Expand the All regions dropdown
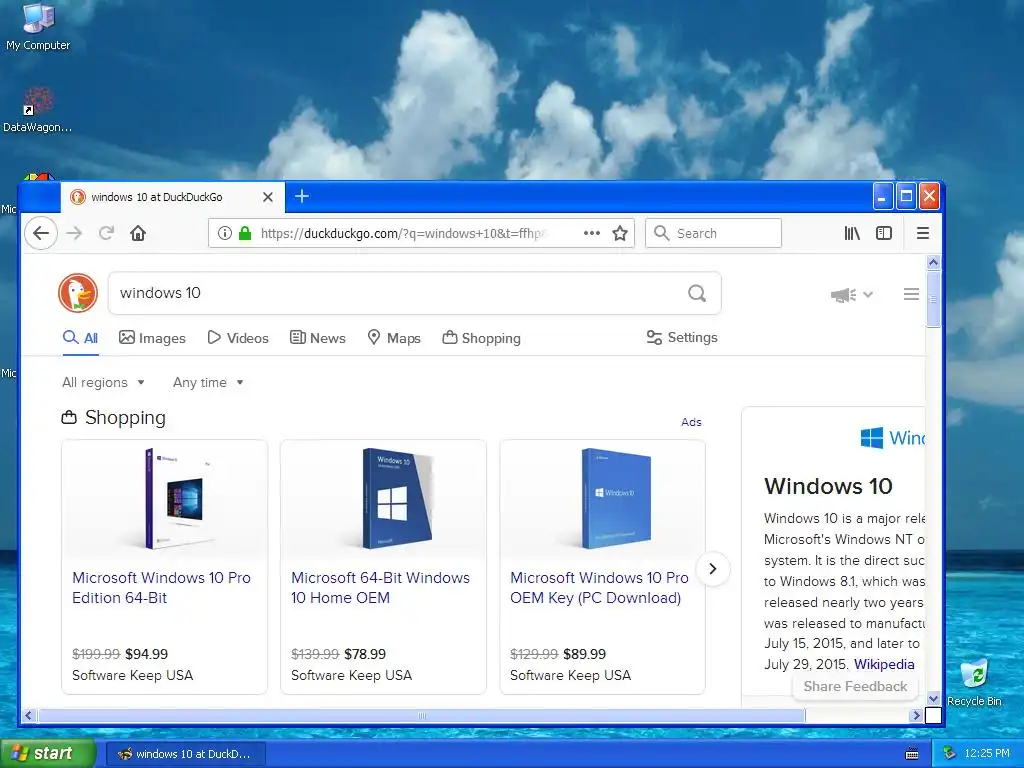 click(x=103, y=383)
